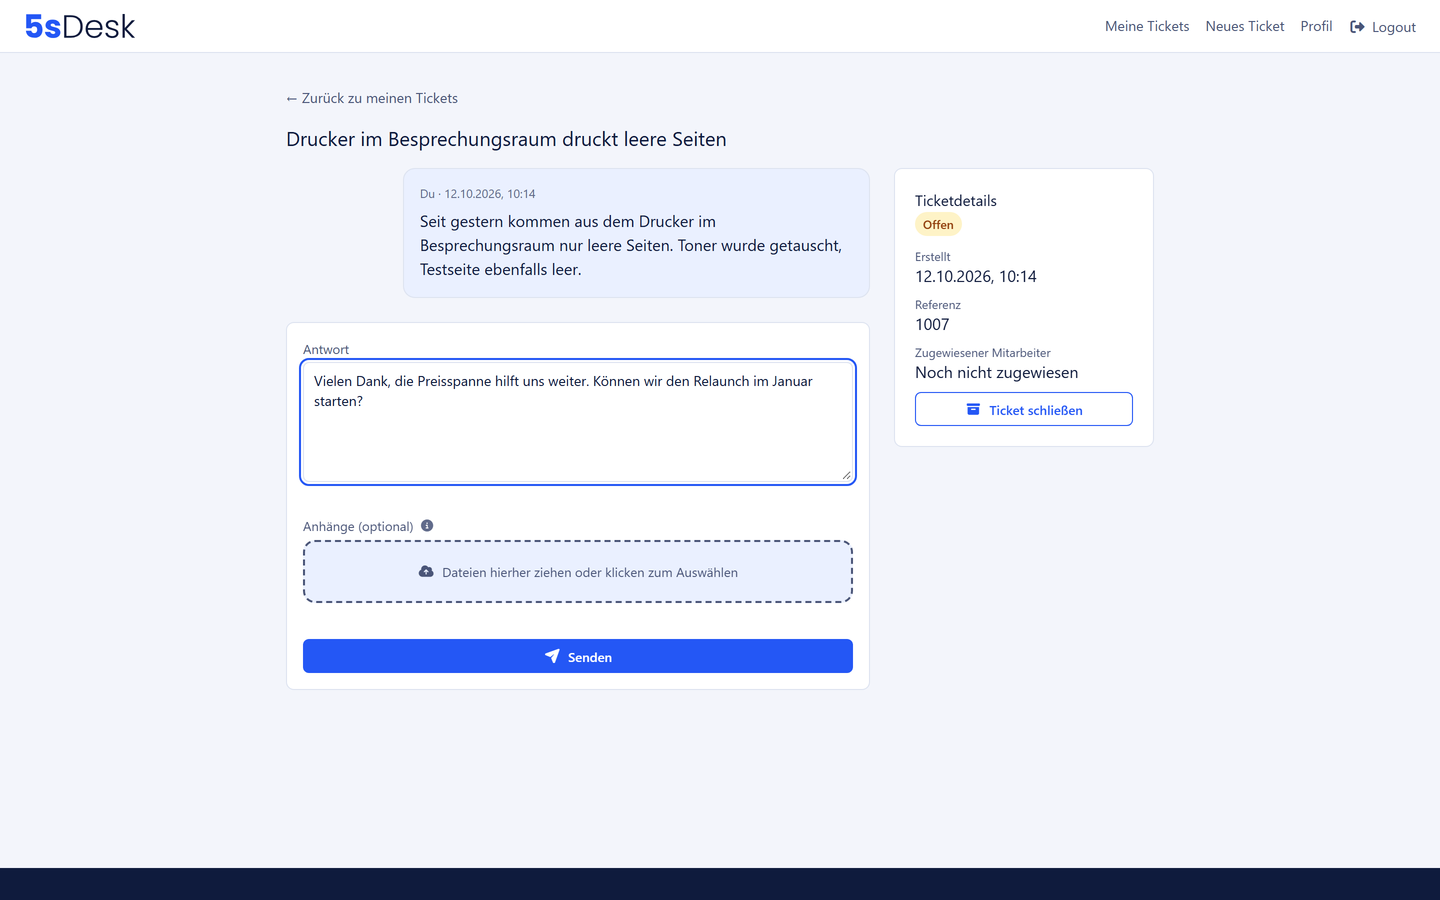Go to Neues Ticket page
Image resolution: width=1440 pixels, height=900 pixels.
[x=1245, y=27]
